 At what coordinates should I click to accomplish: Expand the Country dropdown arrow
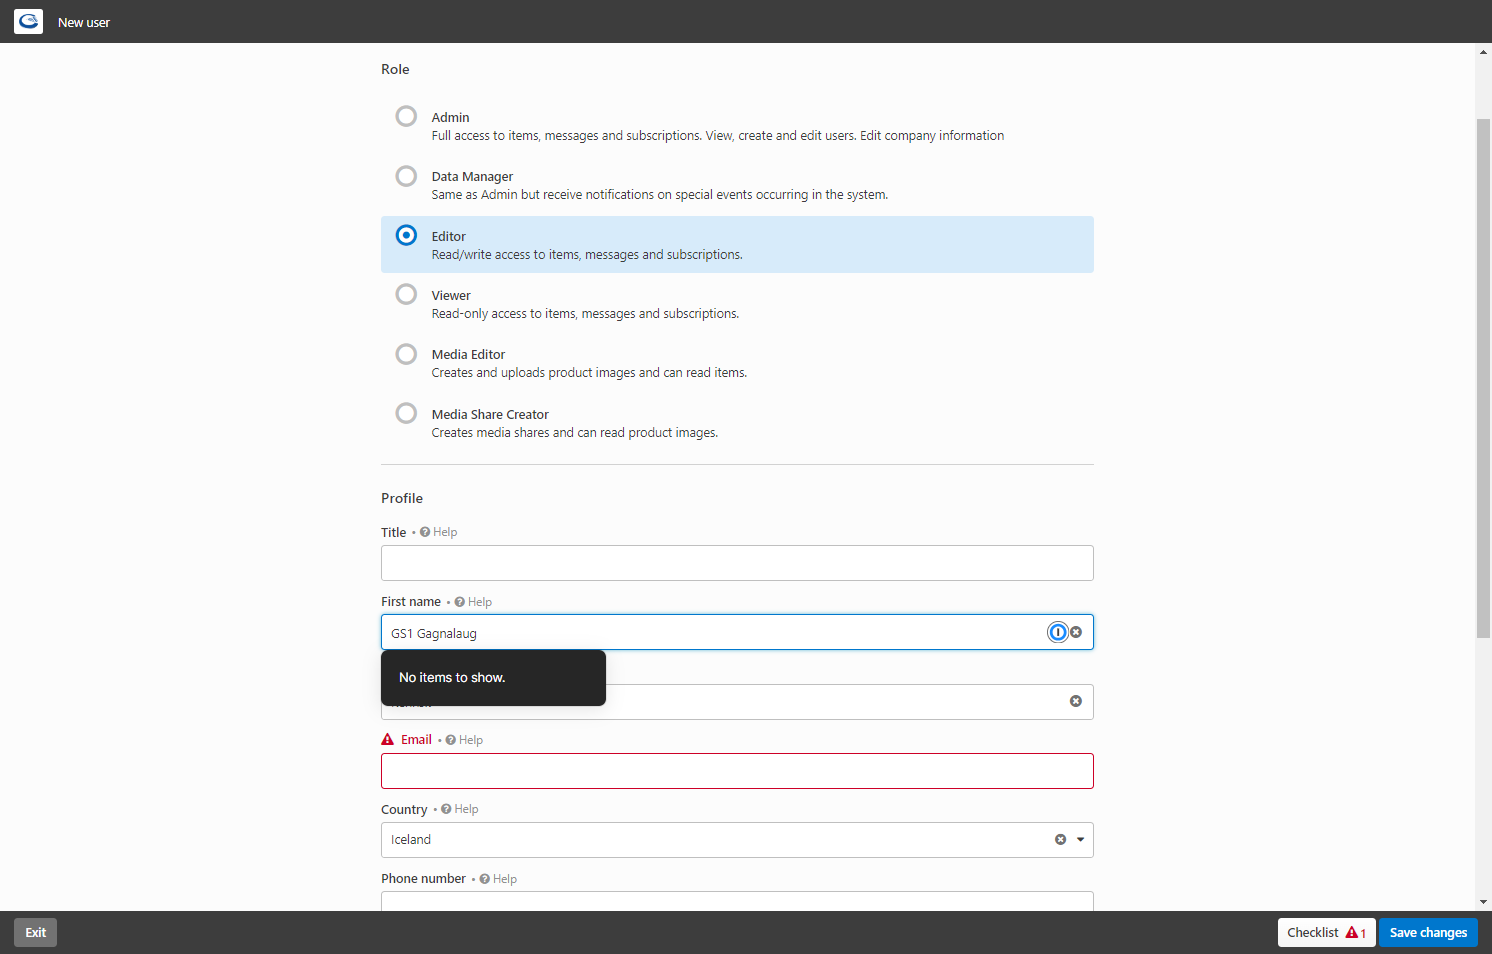1080,840
